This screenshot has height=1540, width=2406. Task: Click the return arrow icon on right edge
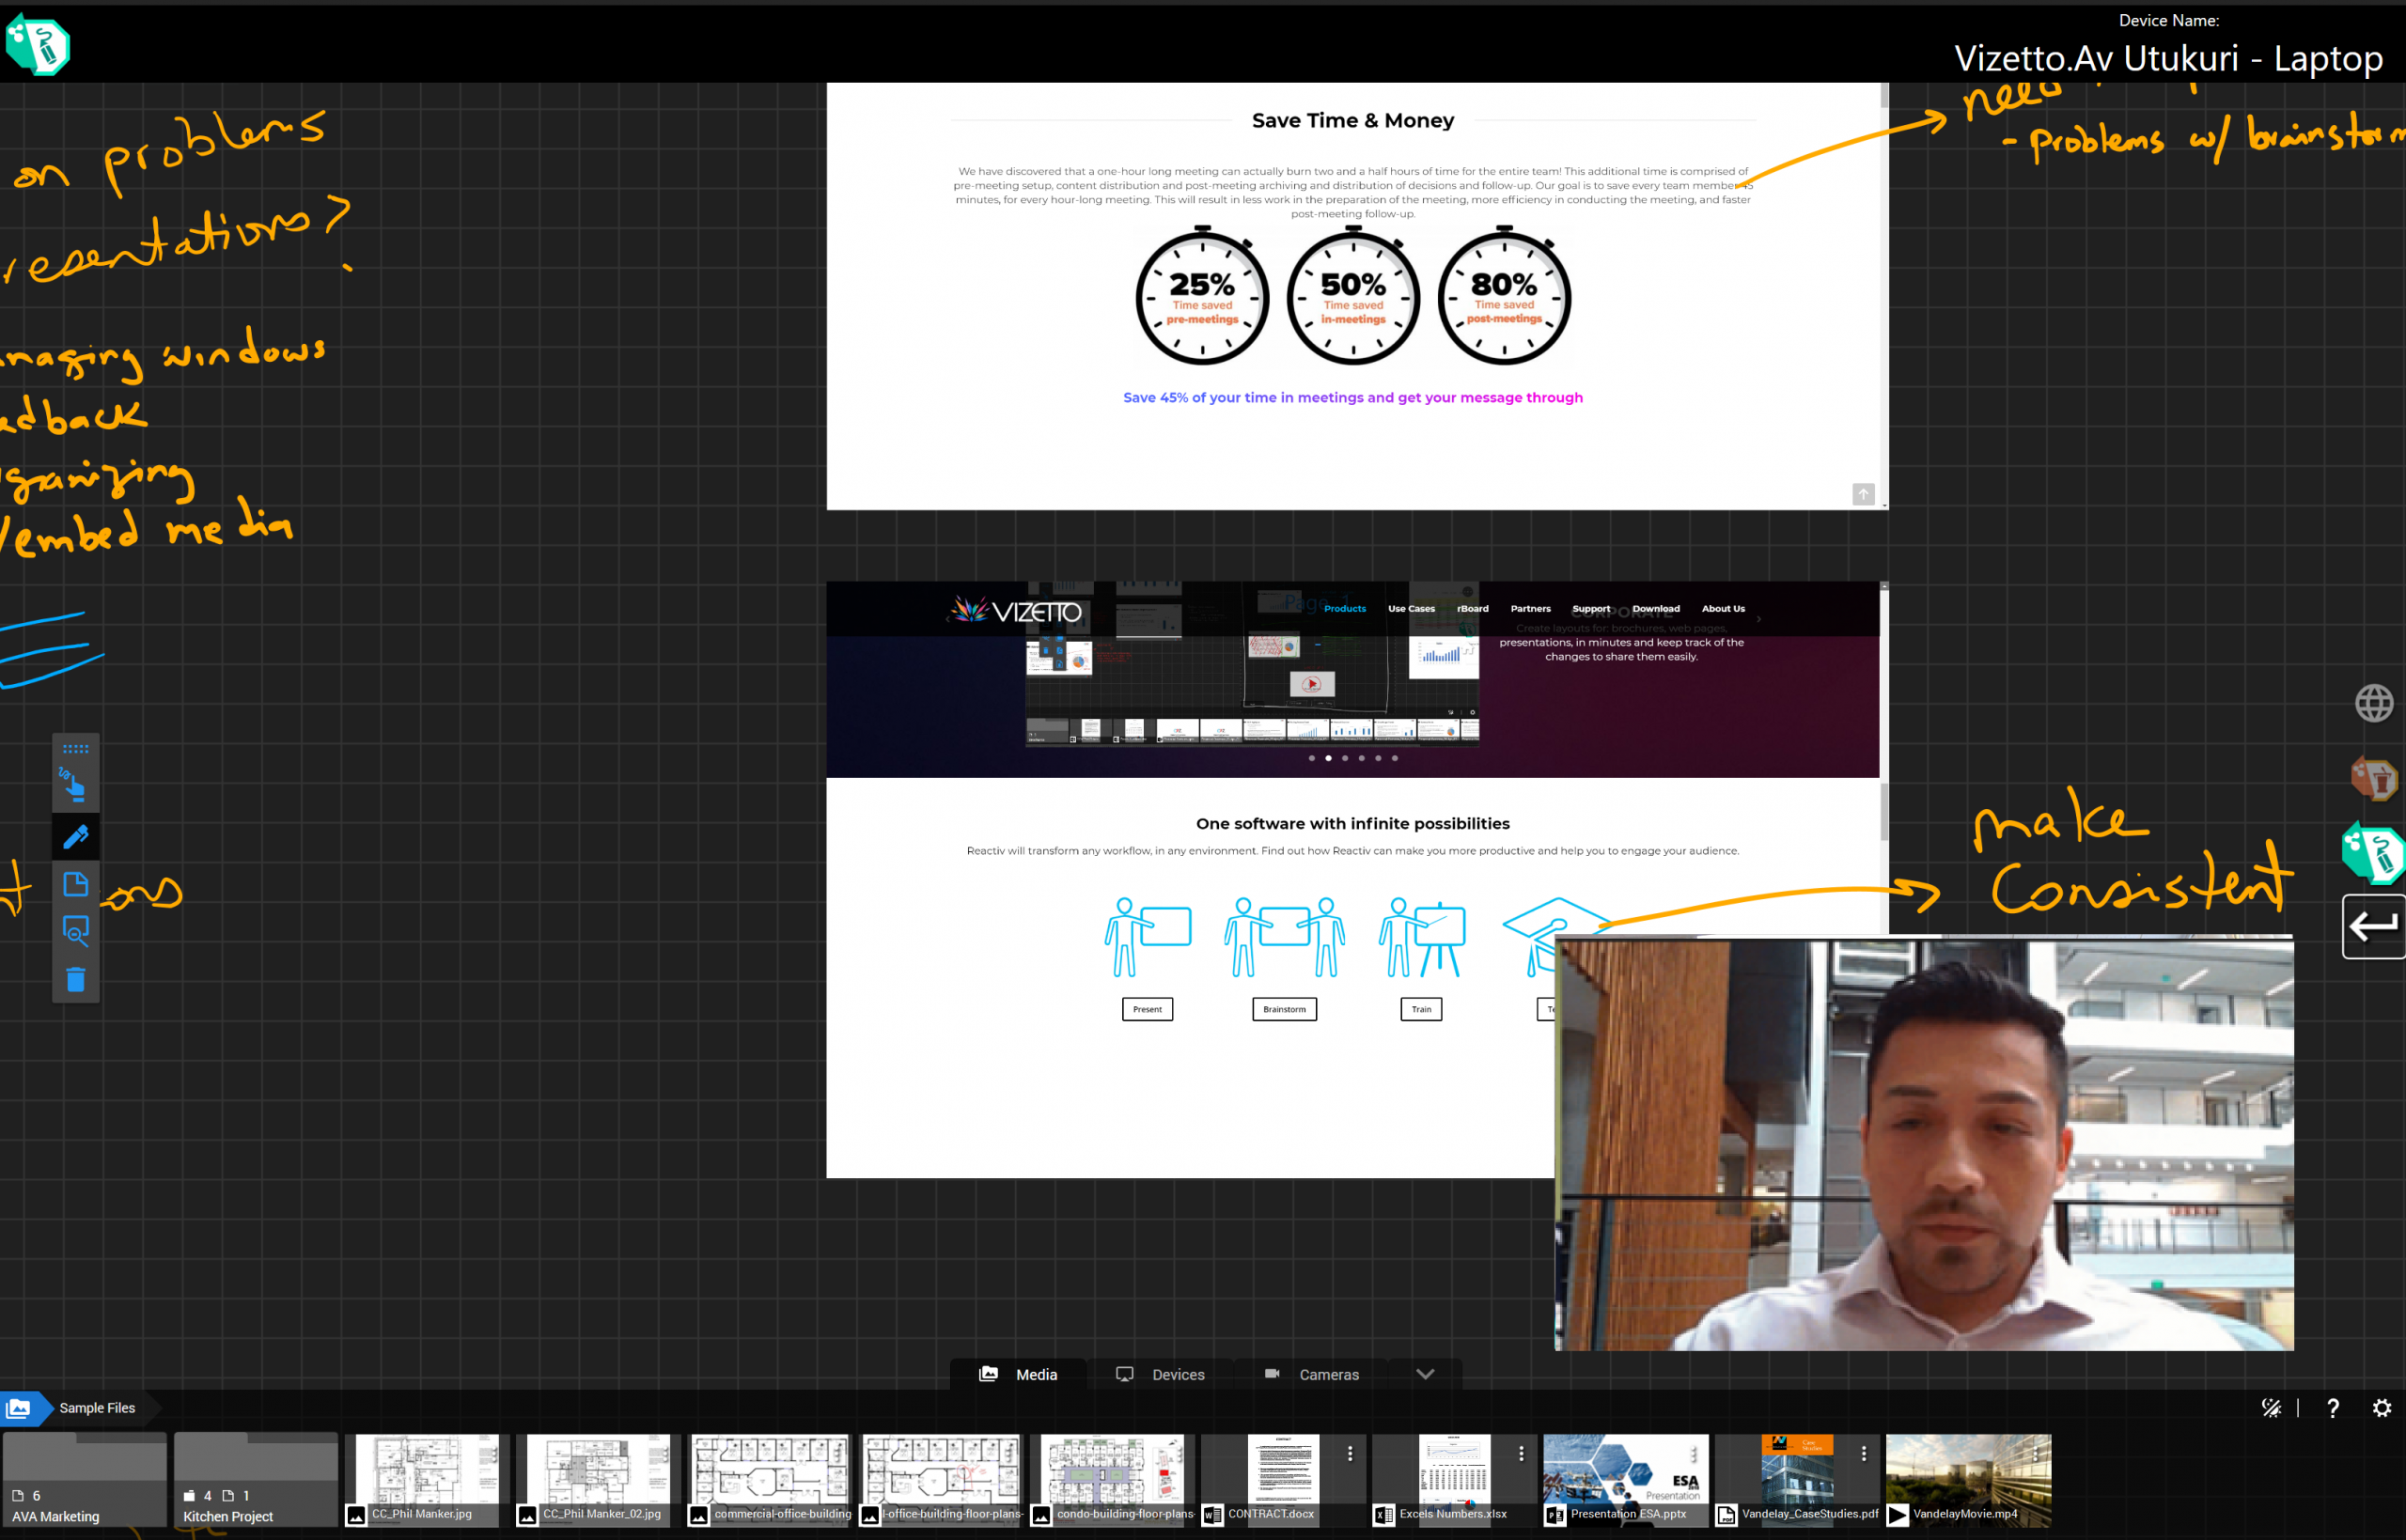(2374, 926)
